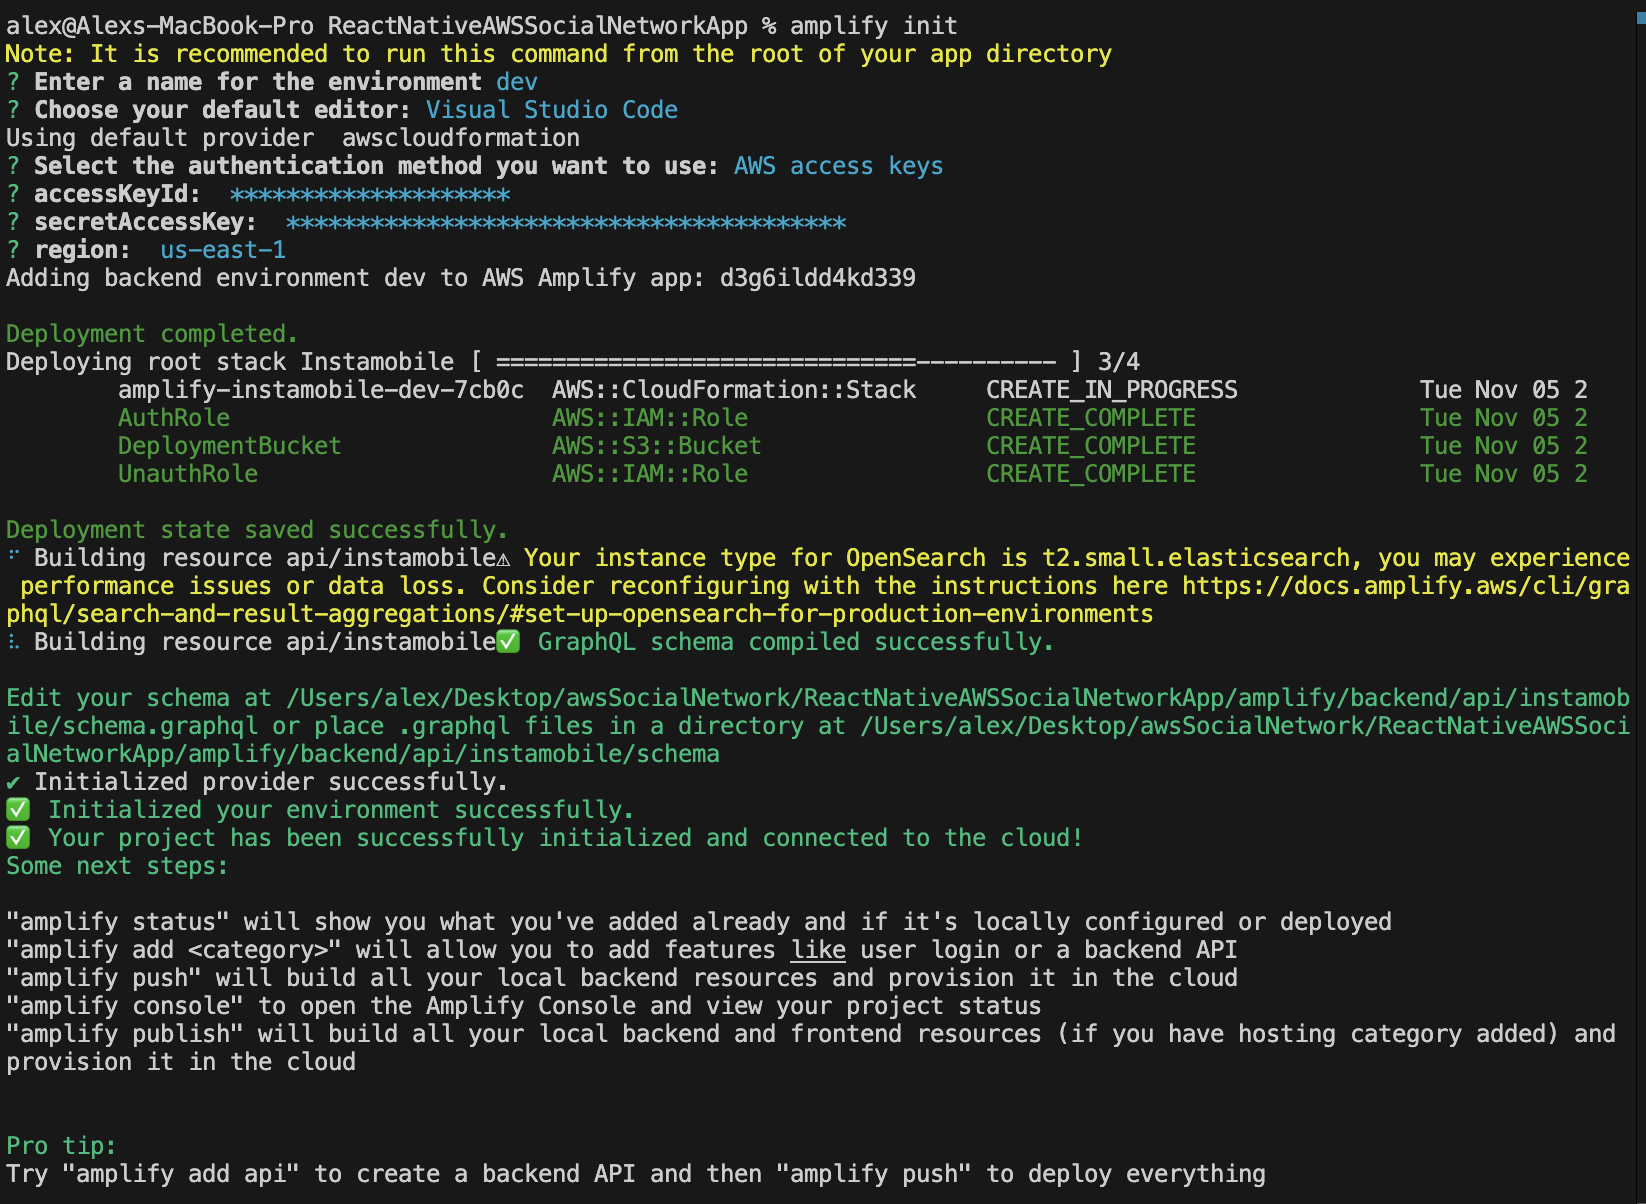This screenshot has height=1204, width=1646.
Task: Click the AWS access keys authentication answer
Action: point(838,166)
